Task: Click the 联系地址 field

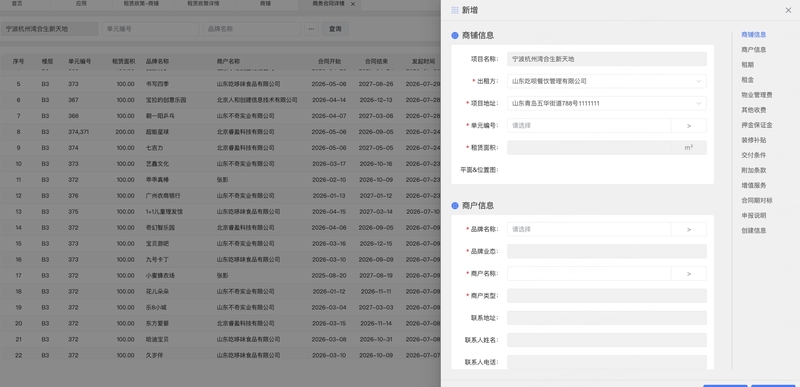Action: point(607,318)
